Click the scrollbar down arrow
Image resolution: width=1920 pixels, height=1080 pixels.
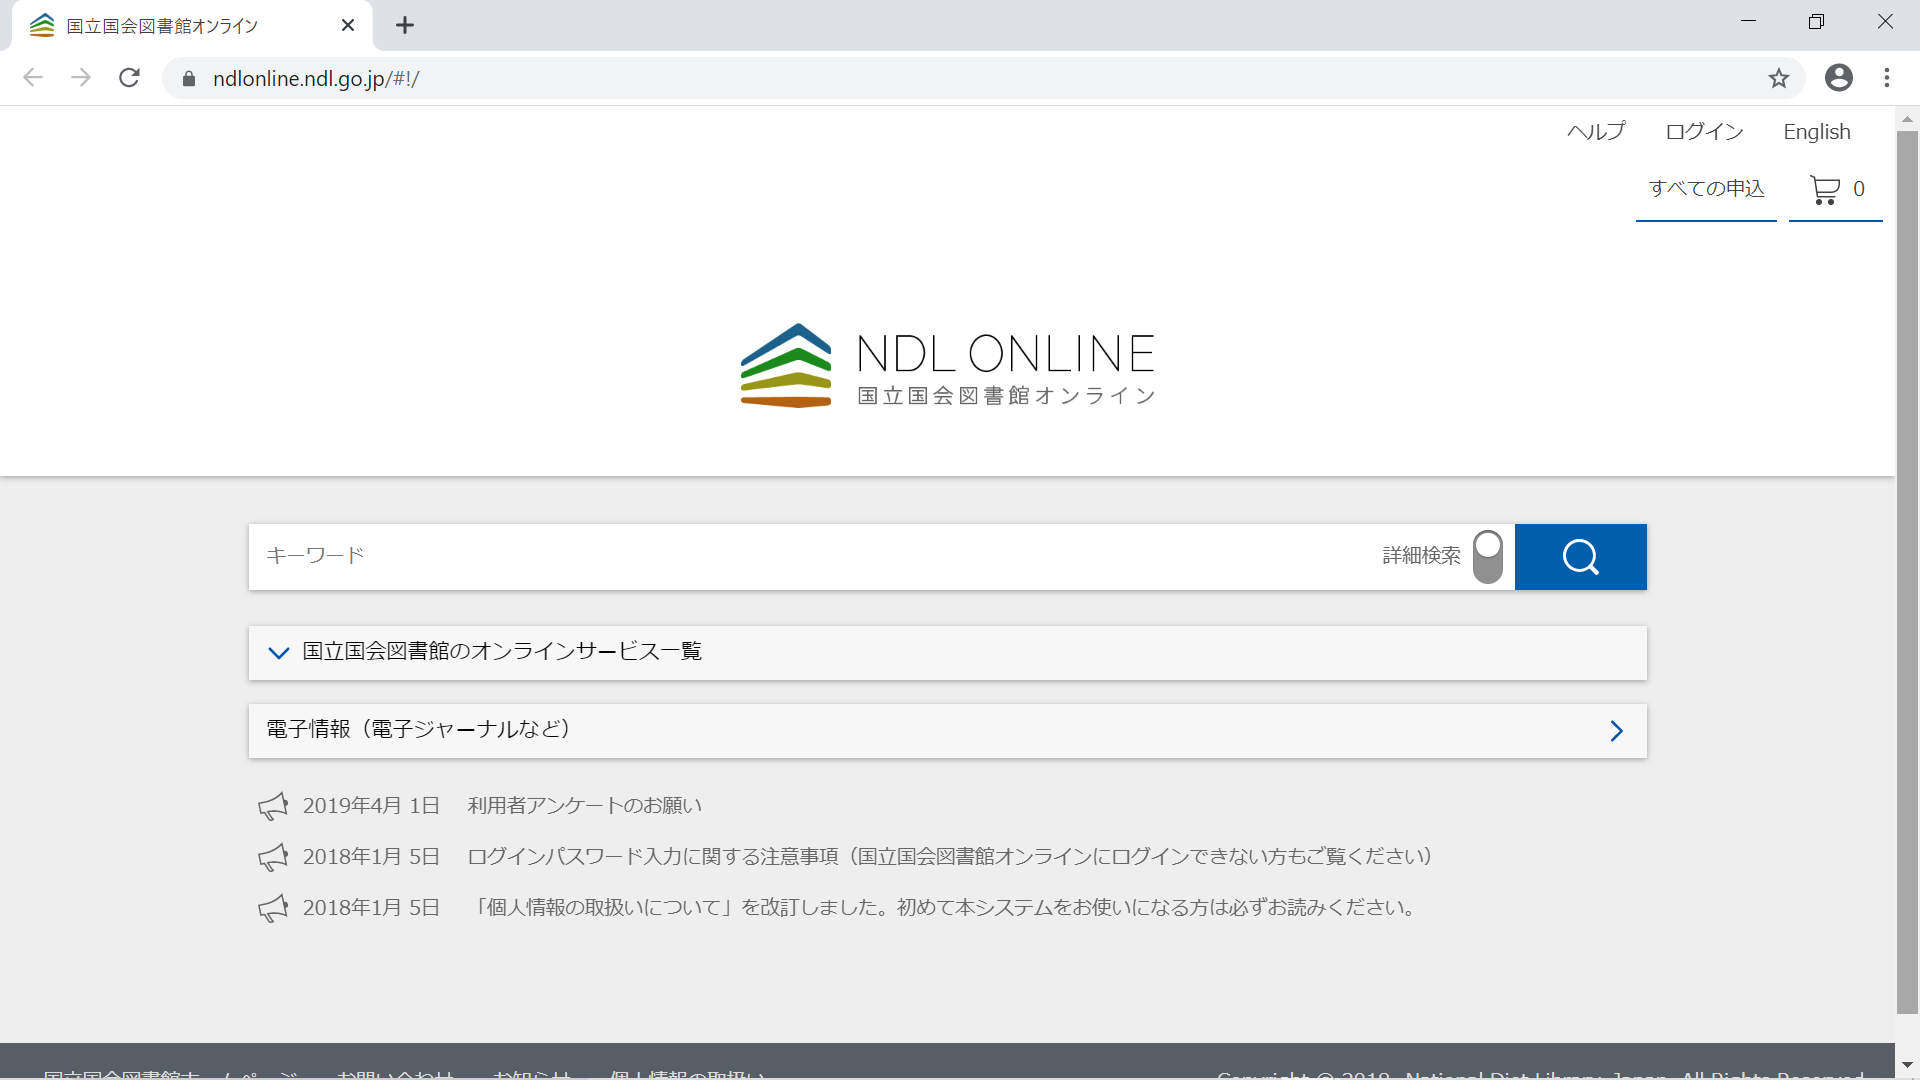click(x=1907, y=1065)
